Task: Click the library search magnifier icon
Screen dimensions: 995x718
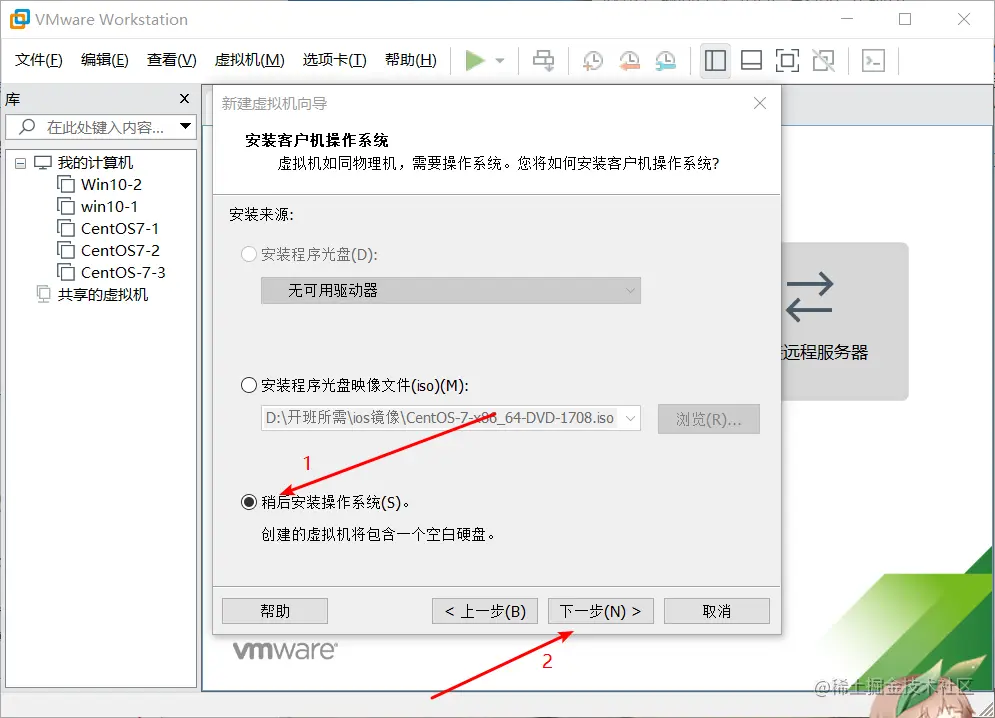Action: pyautogui.click(x=27, y=127)
